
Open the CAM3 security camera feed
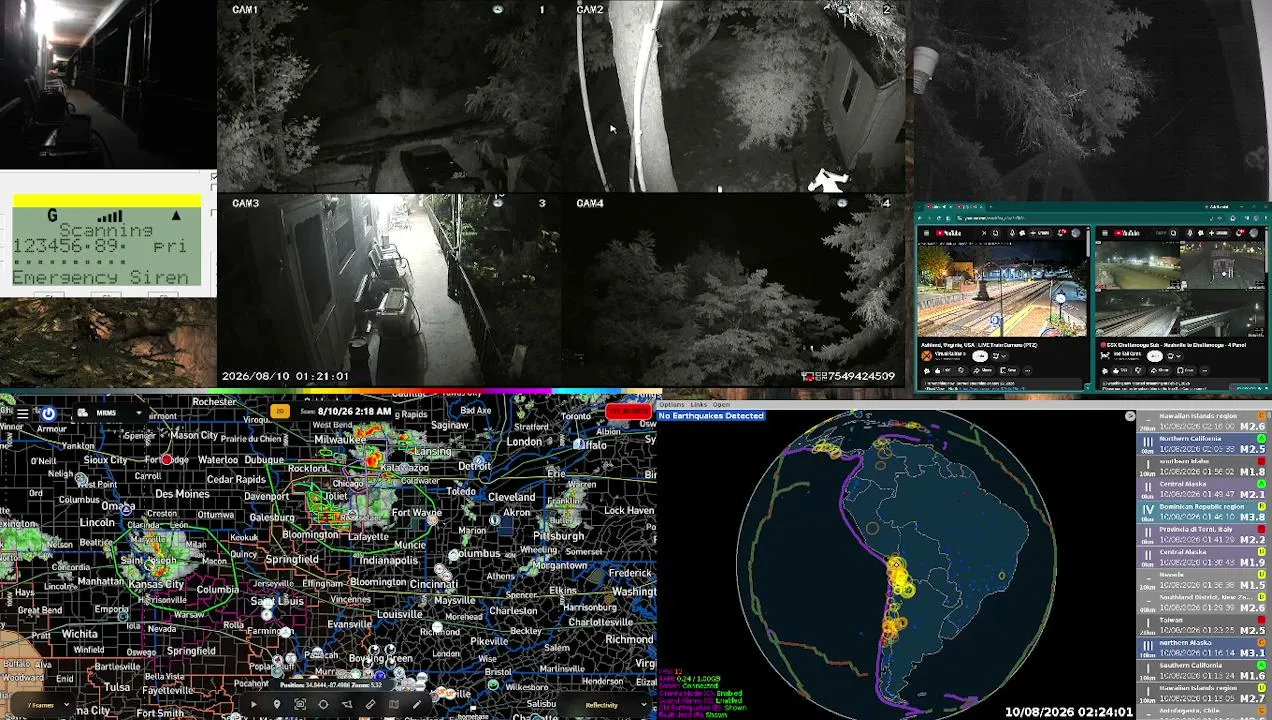click(x=390, y=290)
